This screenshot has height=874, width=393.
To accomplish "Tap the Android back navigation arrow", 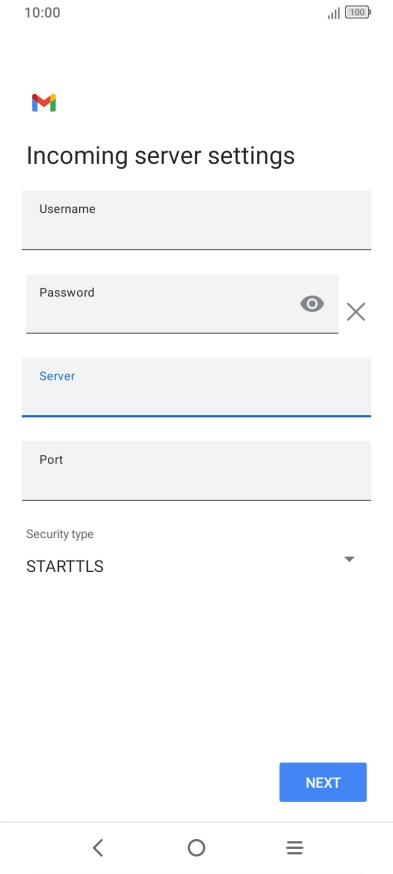I will click(98, 848).
